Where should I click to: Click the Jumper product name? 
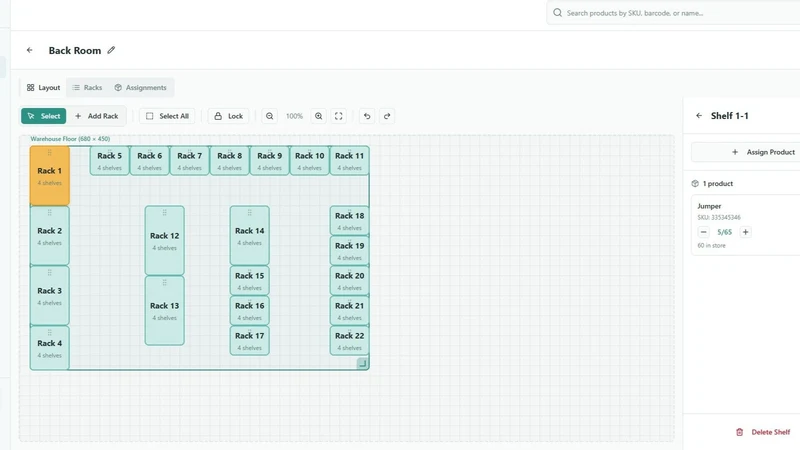[x=709, y=206]
